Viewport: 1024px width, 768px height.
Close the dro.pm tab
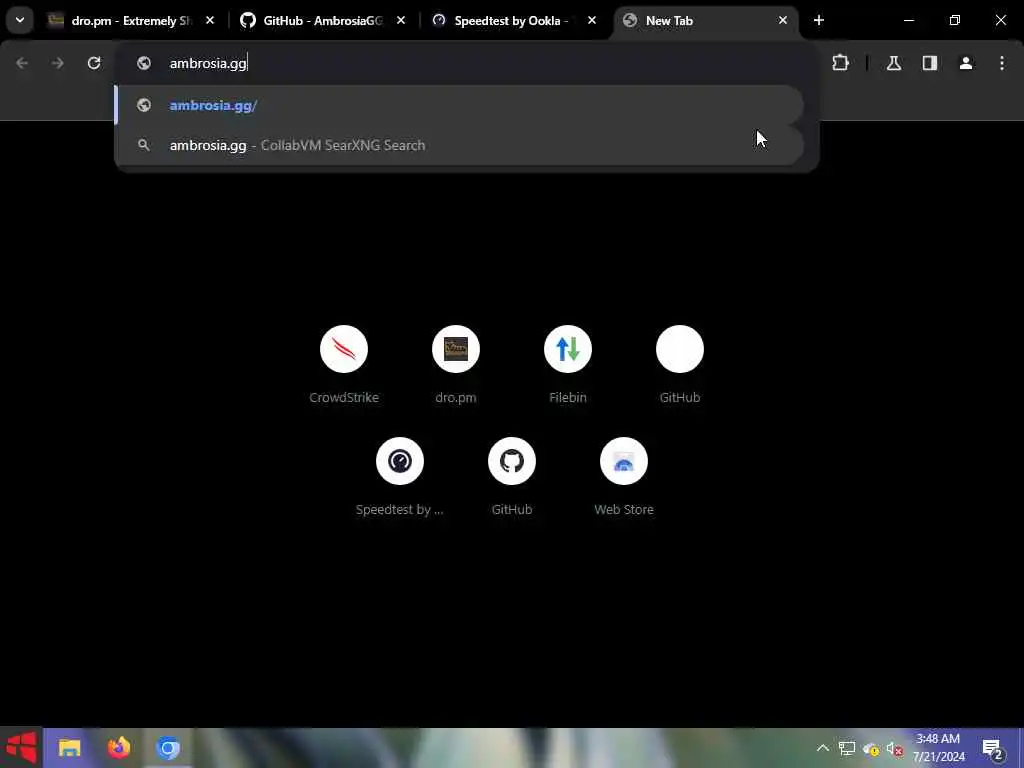[210, 20]
